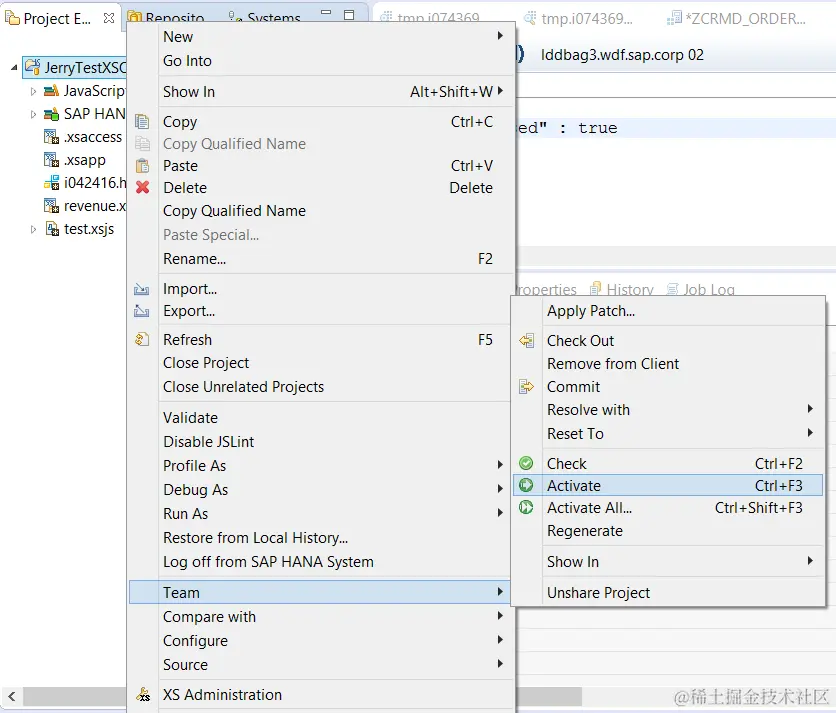This screenshot has width=836, height=713.
Task: Click the green Activate icon
Action: [x=526, y=485]
